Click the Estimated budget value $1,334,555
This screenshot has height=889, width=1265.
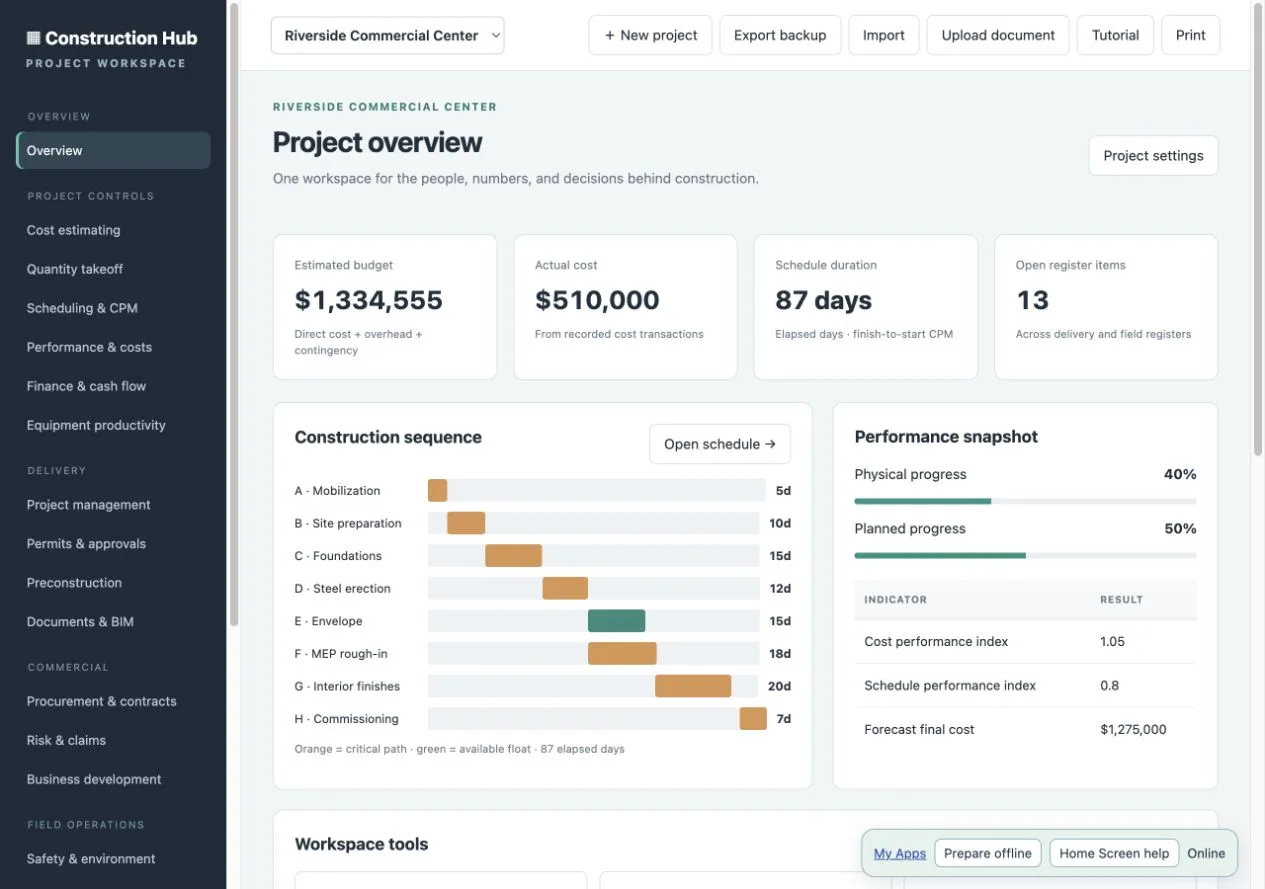[368, 300]
